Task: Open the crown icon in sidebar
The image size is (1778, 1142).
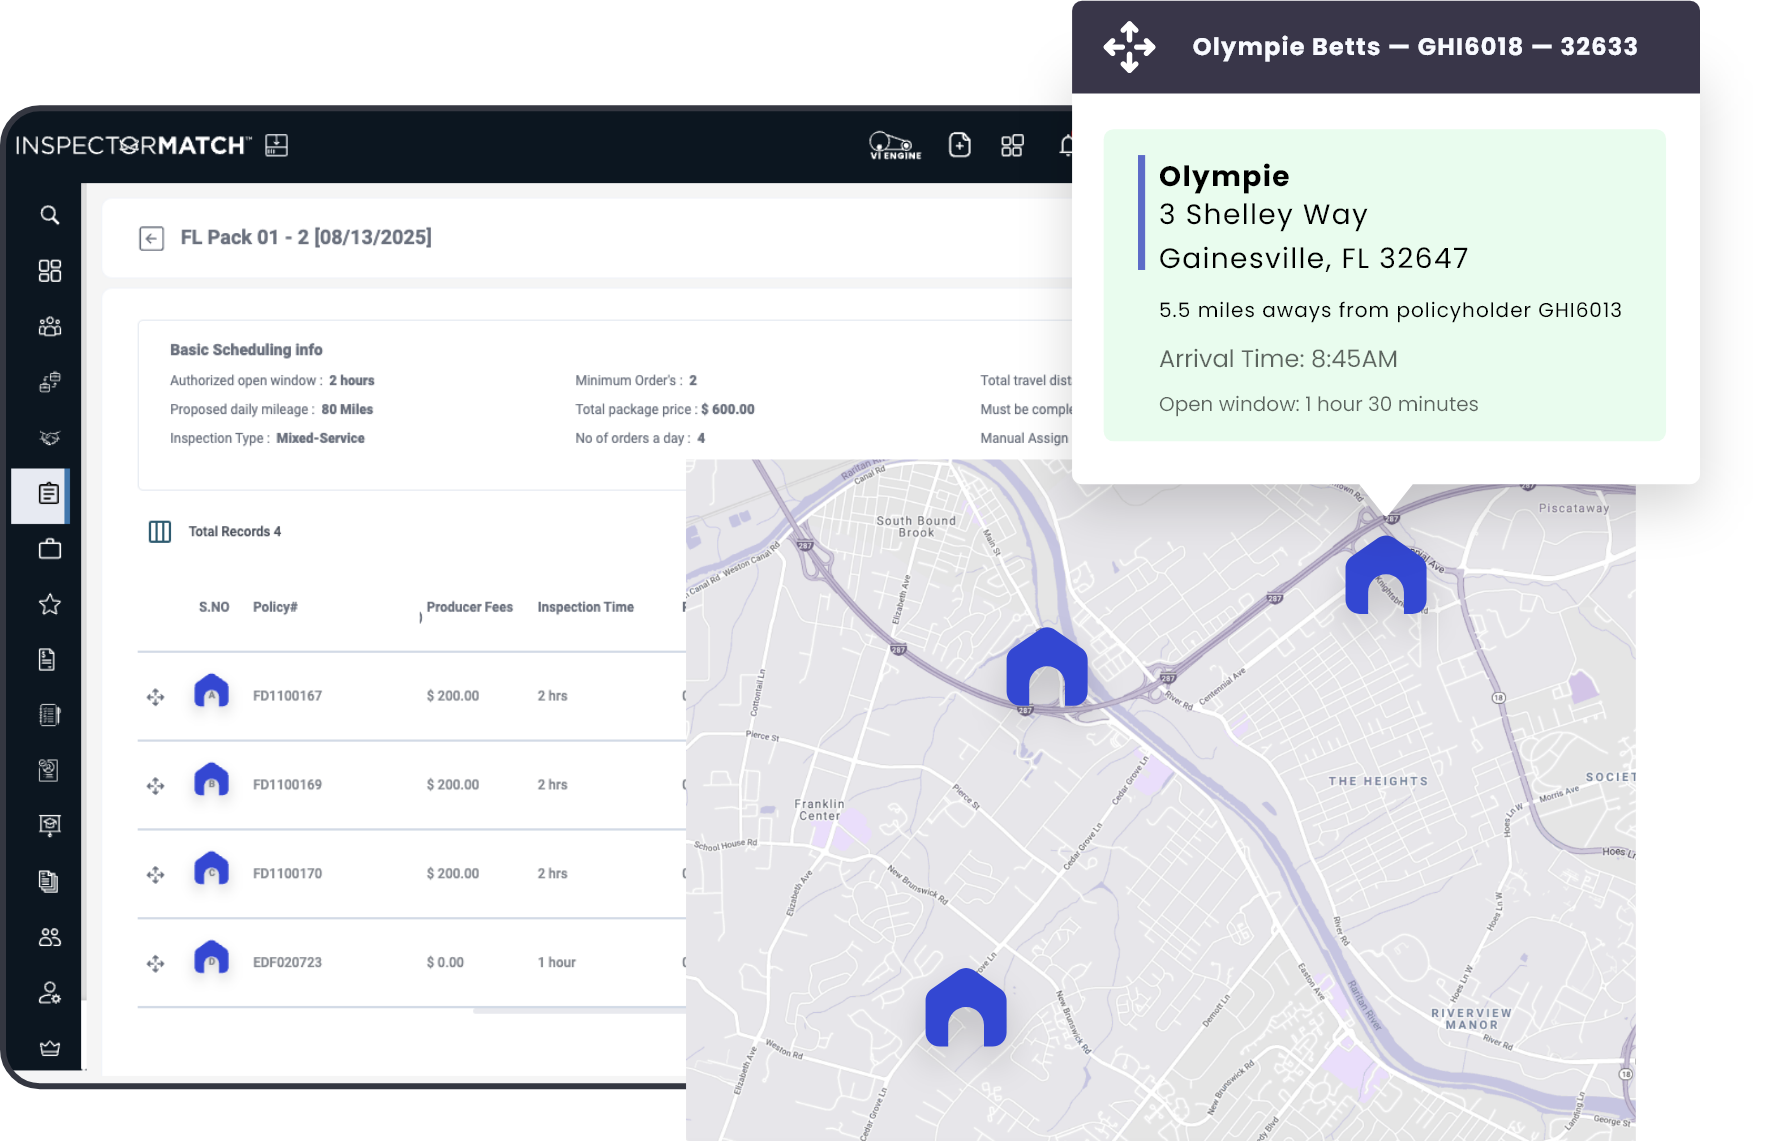Action: coord(50,1048)
